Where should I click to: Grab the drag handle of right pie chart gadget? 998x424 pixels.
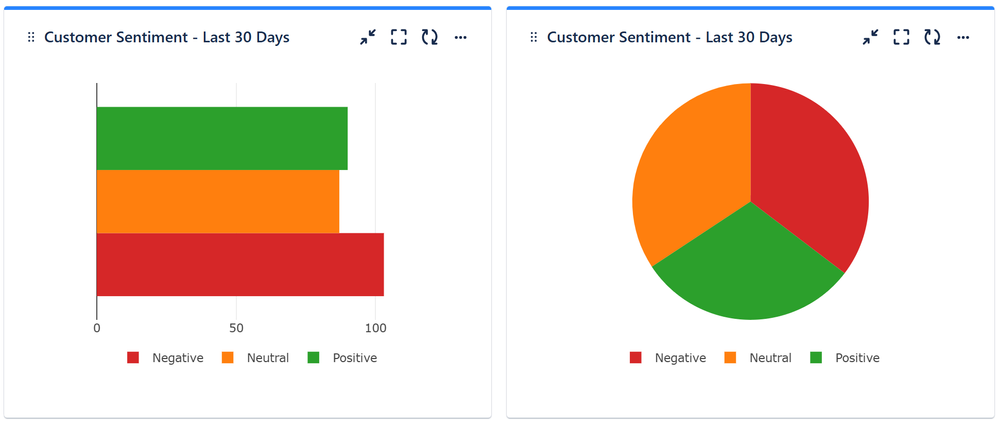pos(534,38)
